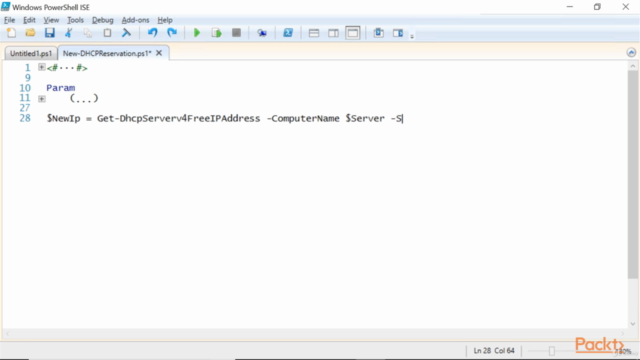
Task: Collapse the script pane with the round arrow
Action: tap(631, 53)
